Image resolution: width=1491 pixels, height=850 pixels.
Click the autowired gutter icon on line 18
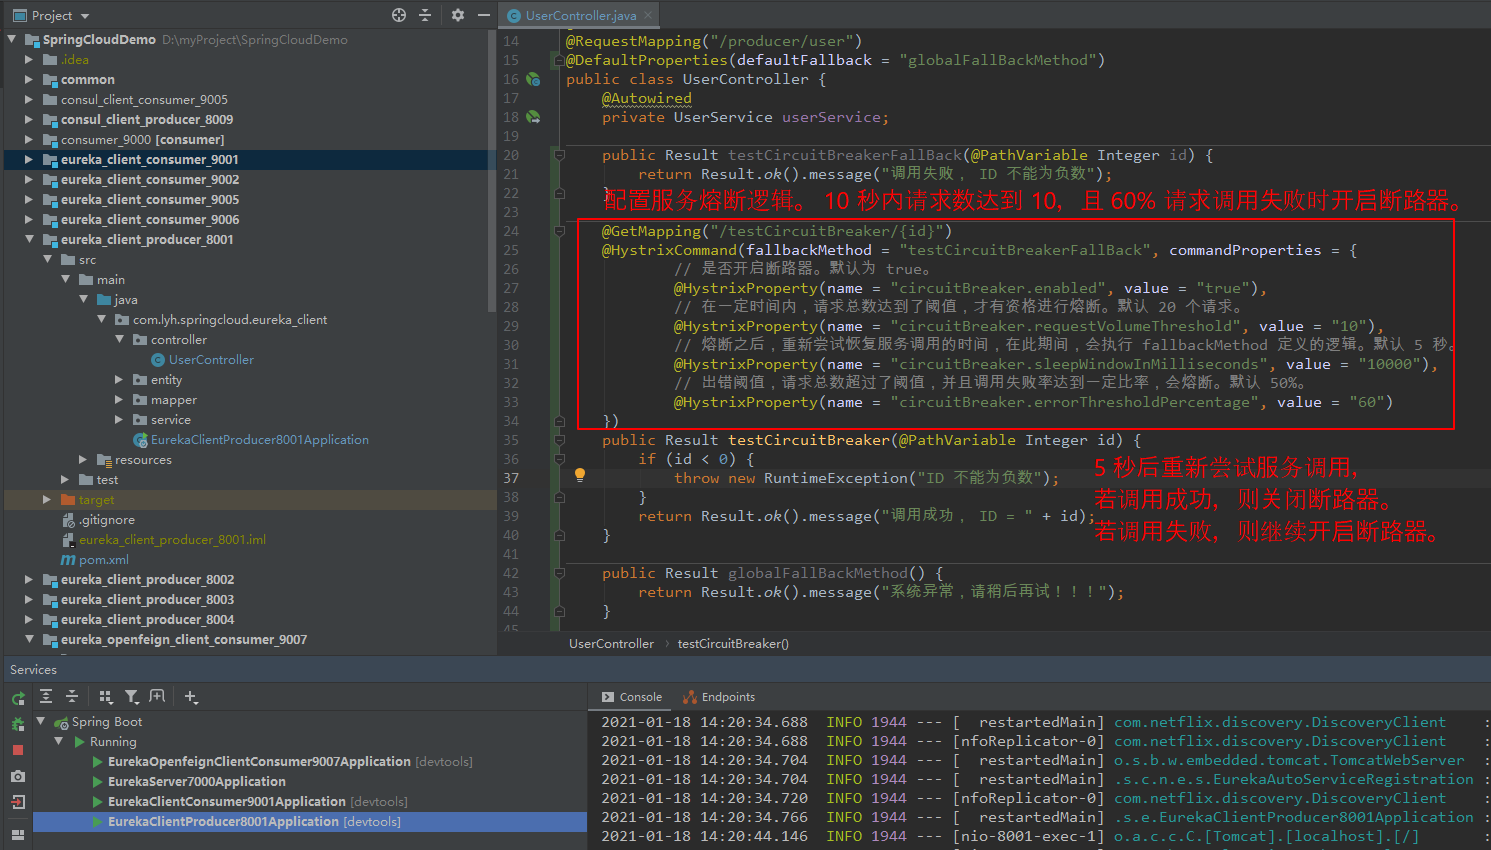click(x=534, y=117)
